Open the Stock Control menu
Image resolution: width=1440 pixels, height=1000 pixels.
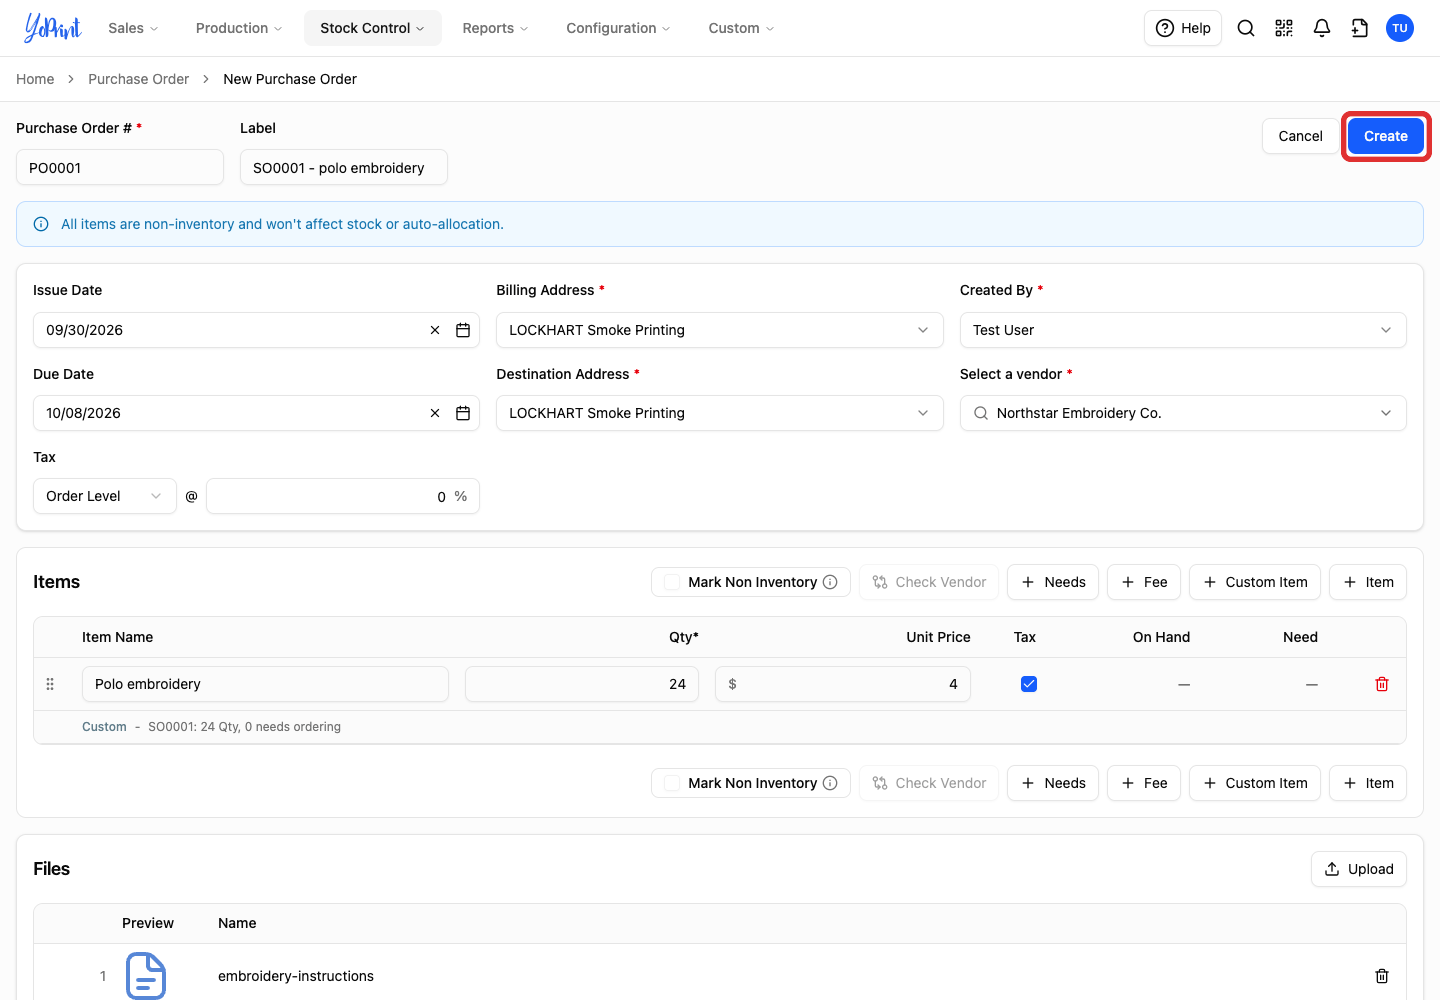point(372,28)
